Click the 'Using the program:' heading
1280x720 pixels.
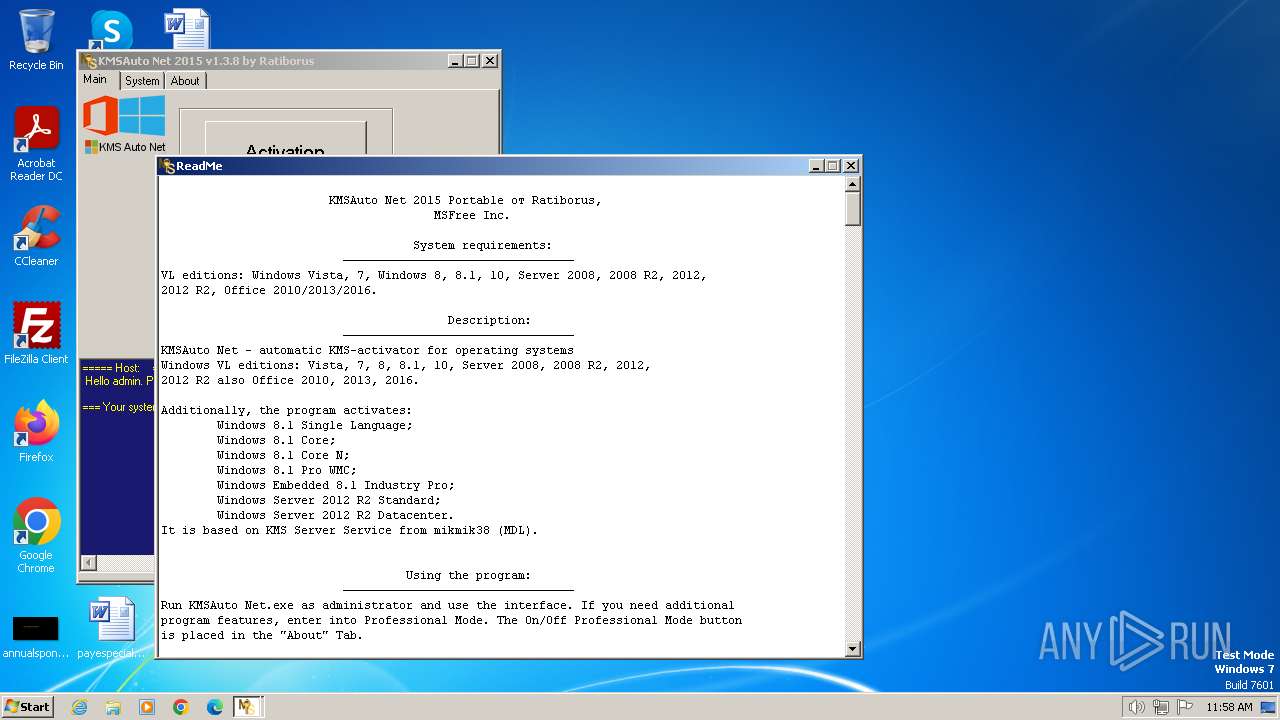point(468,575)
